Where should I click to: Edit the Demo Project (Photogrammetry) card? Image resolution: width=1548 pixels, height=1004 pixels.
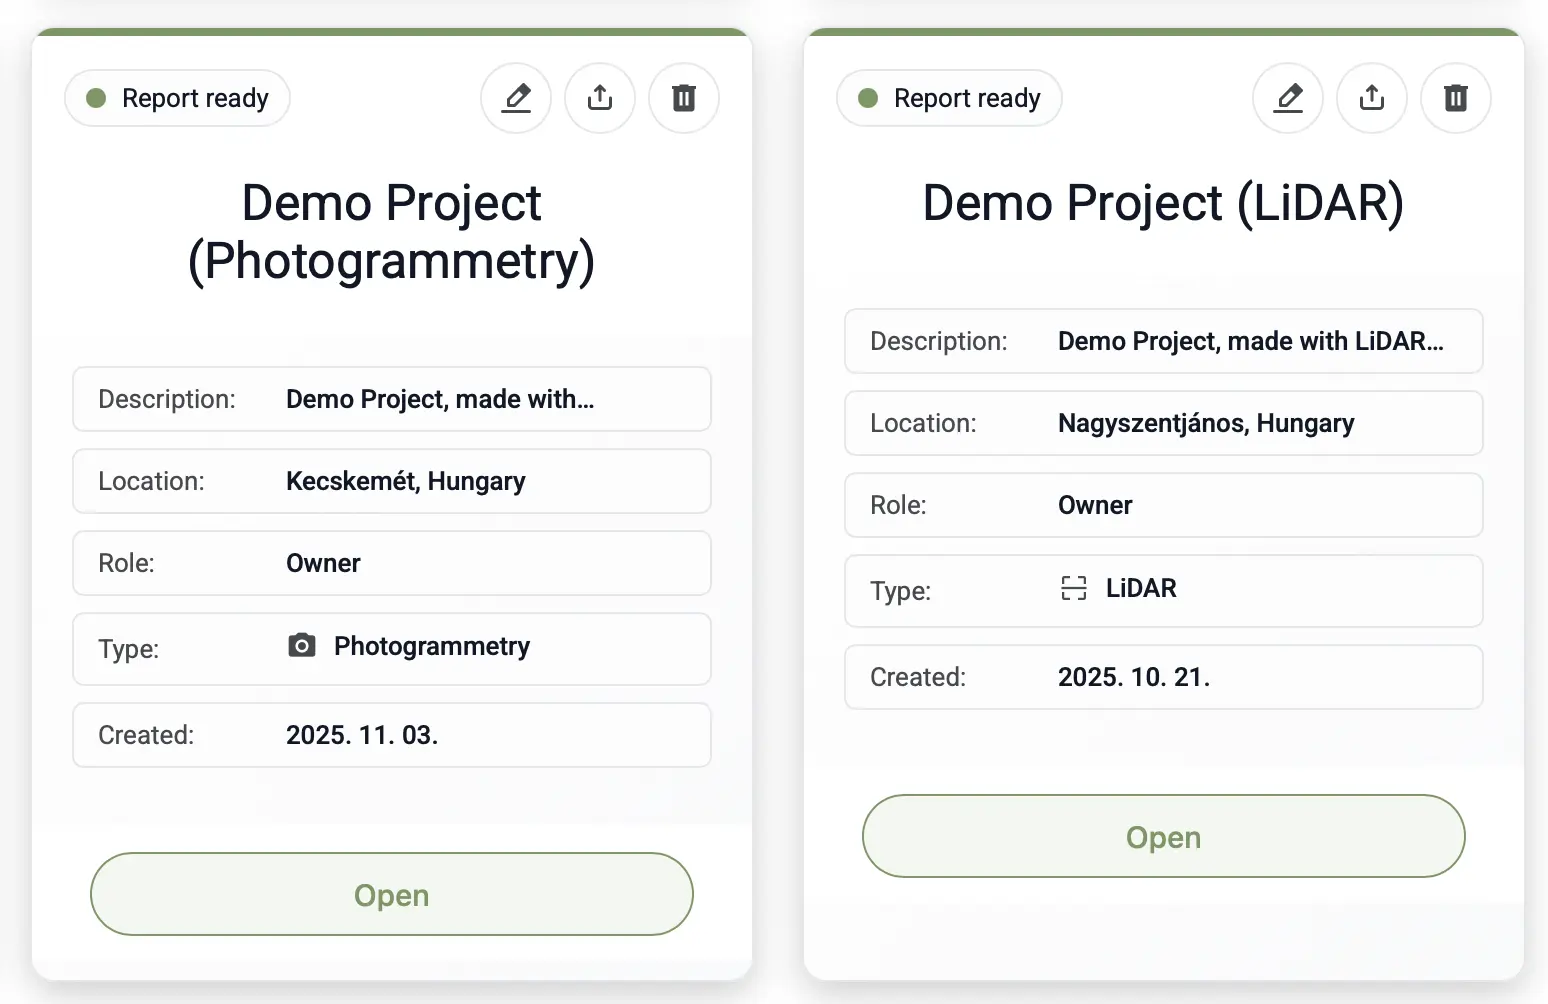click(516, 98)
